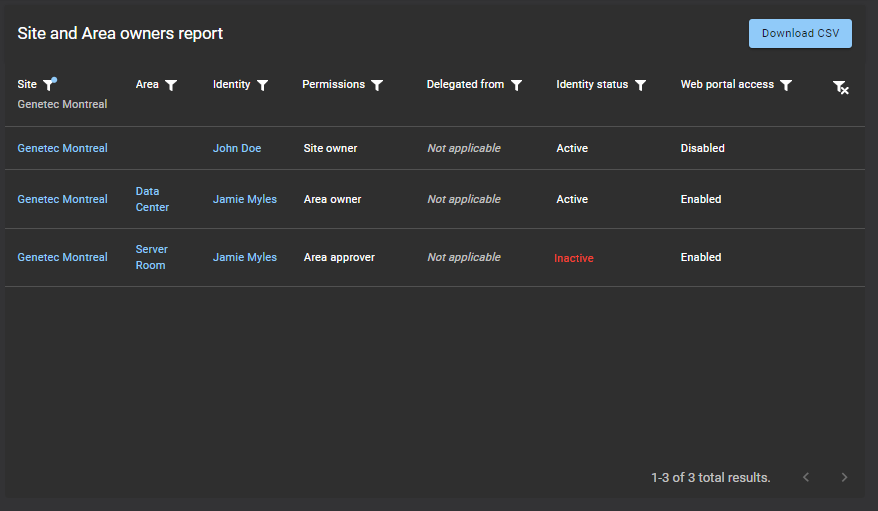Open the Area column filter
Viewport: 878px width, 511px height.
pos(171,85)
